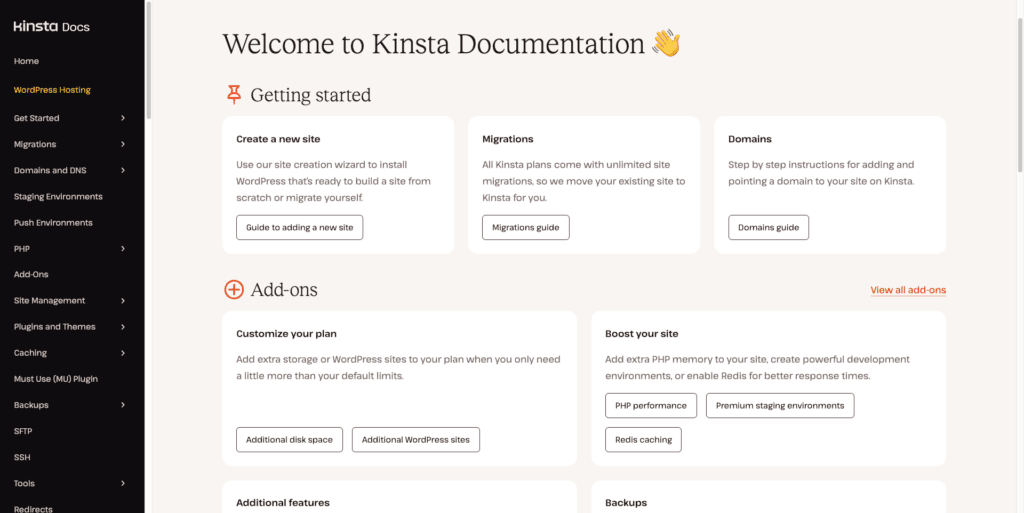Open SFTP sidebar item
Screen dimensions: 1024x513
click(x=23, y=431)
